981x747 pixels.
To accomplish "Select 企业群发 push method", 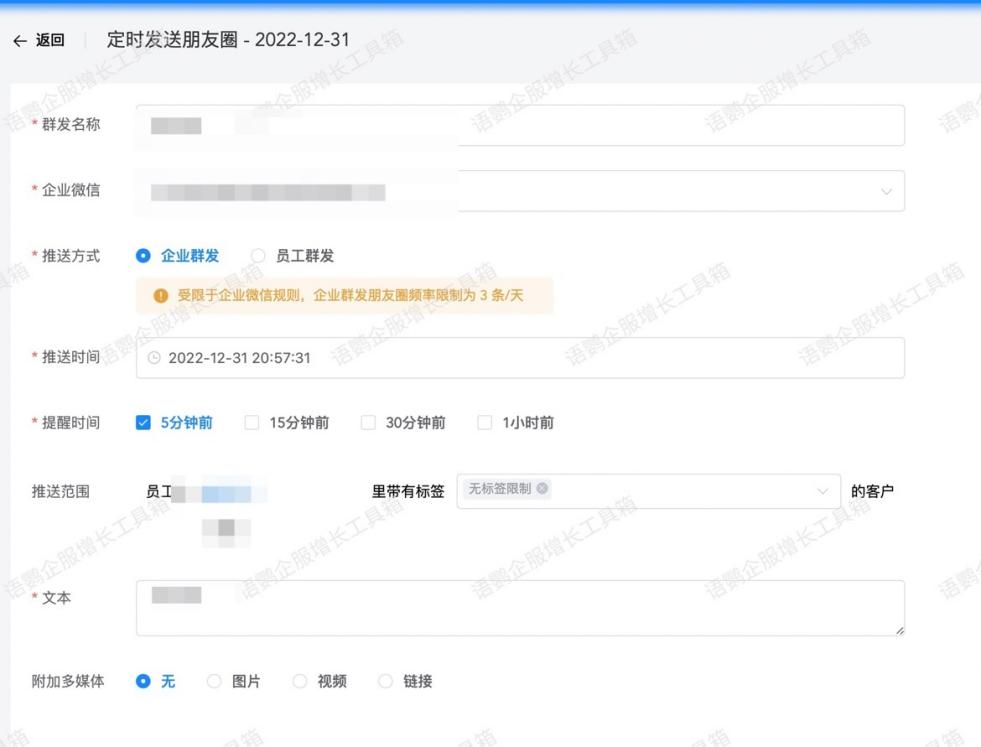I will pyautogui.click(x=143, y=256).
